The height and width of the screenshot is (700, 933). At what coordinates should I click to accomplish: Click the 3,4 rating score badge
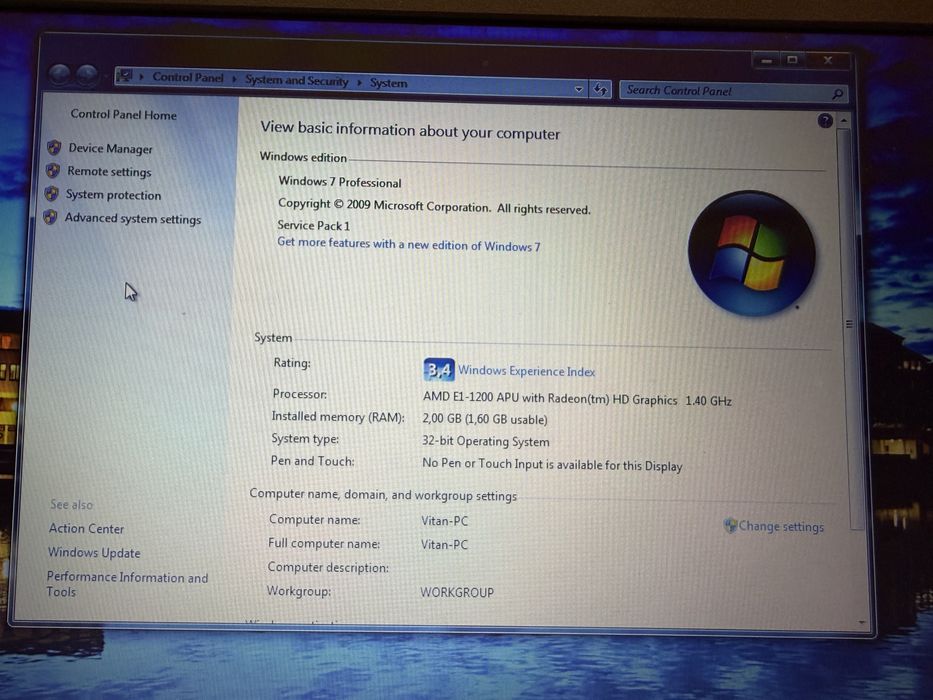coord(439,370)
